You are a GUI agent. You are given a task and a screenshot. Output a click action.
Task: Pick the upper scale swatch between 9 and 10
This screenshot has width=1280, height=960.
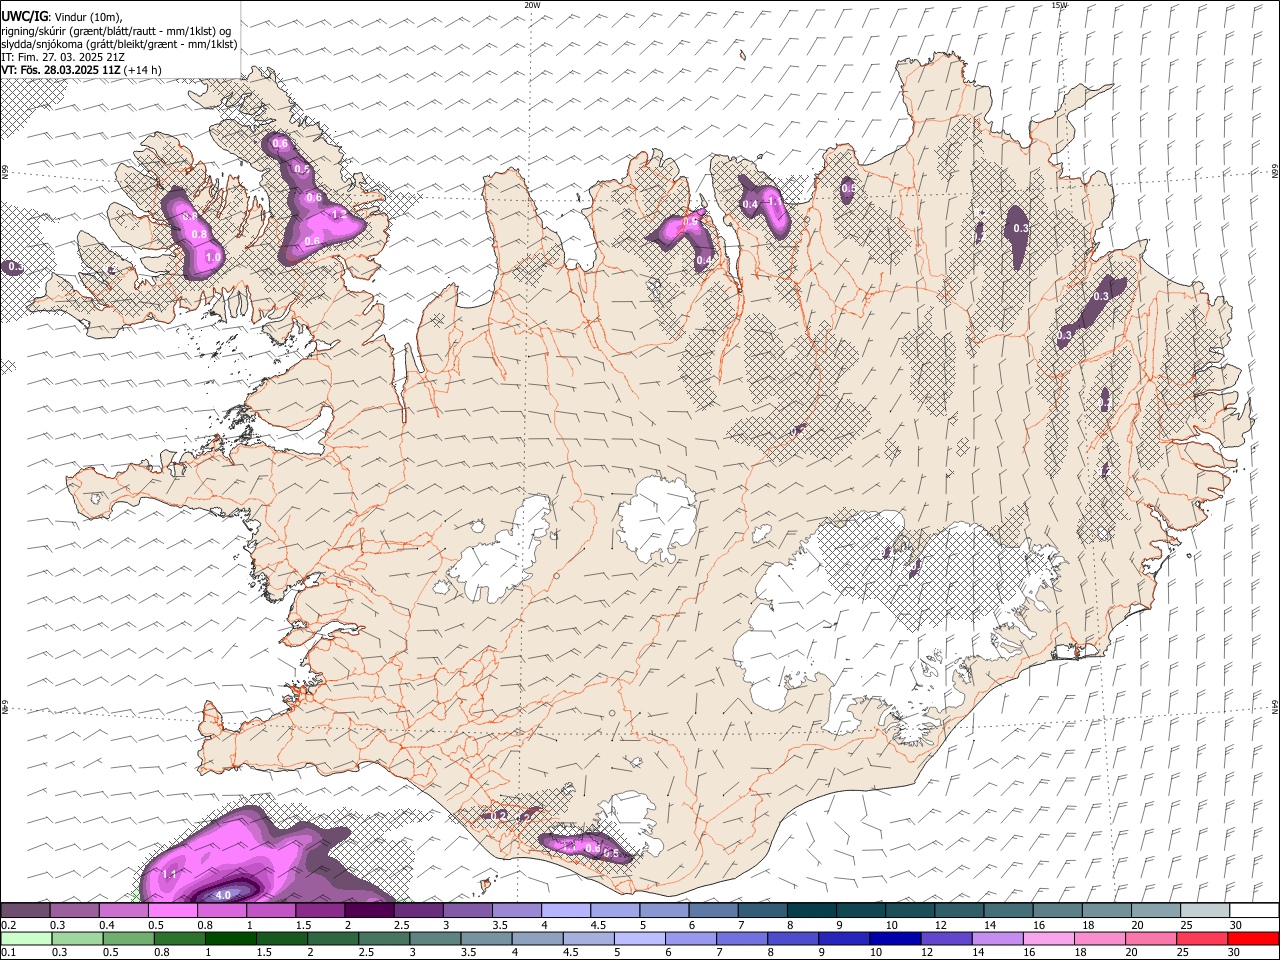(861, 910)
